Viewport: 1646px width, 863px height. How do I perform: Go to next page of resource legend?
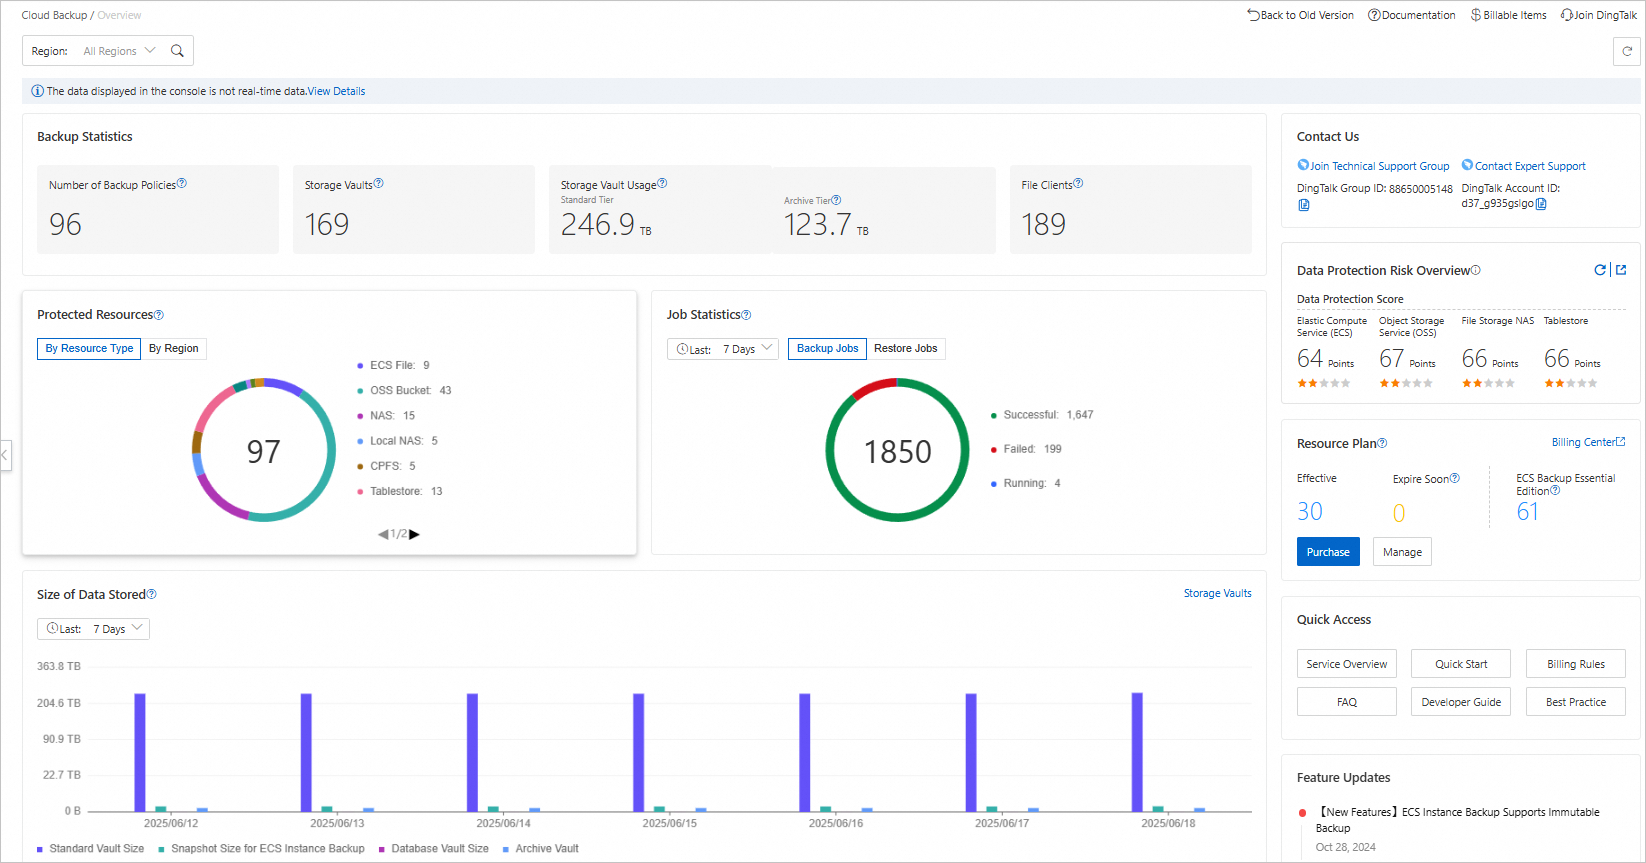pos(415,534)
